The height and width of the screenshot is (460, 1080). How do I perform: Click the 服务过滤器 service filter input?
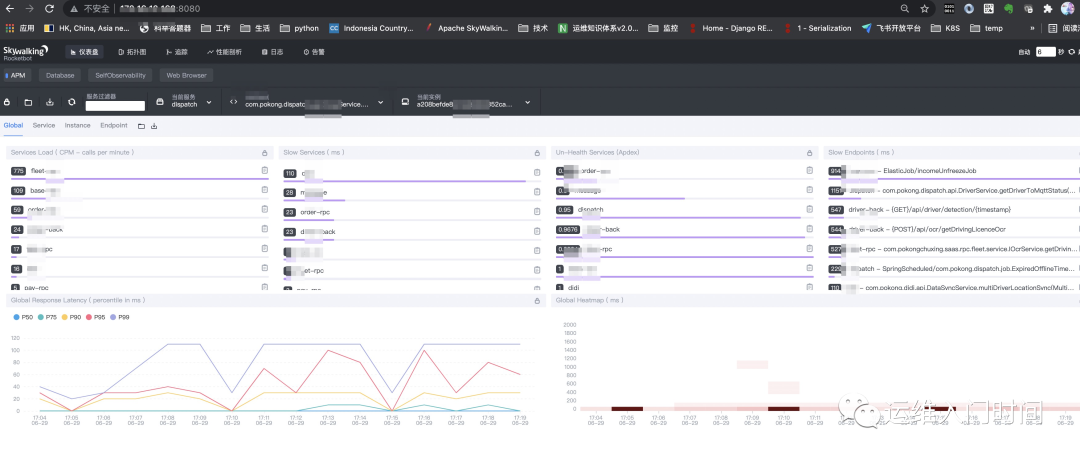[x=115, y=106]
